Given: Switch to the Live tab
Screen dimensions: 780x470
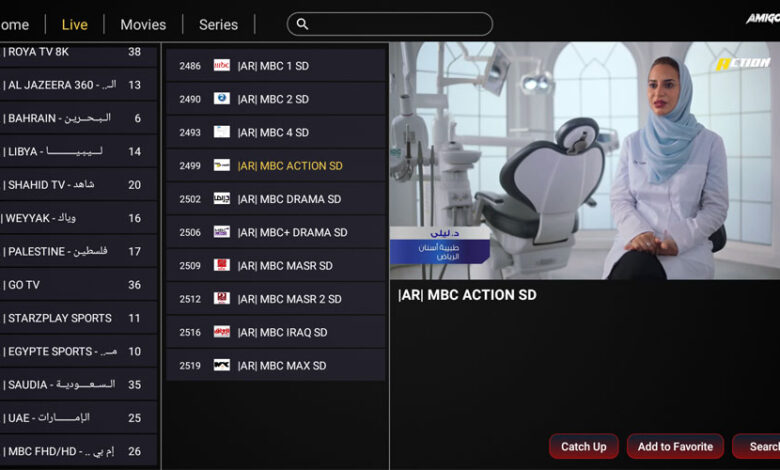Looking at the screenshot, I should click(x=75, y=24).
